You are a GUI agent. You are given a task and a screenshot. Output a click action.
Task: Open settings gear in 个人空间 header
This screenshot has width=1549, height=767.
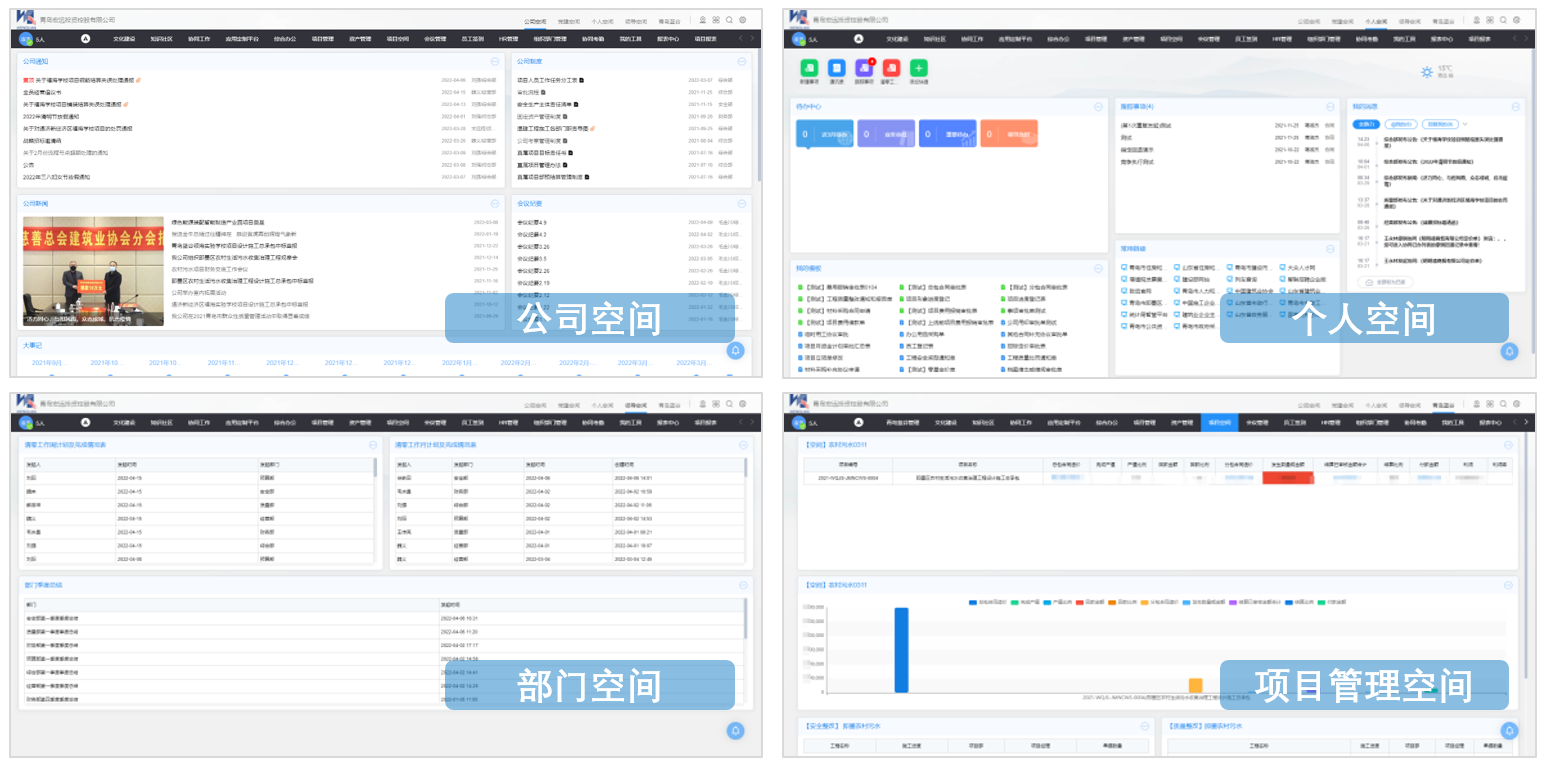coord(1516,20)
